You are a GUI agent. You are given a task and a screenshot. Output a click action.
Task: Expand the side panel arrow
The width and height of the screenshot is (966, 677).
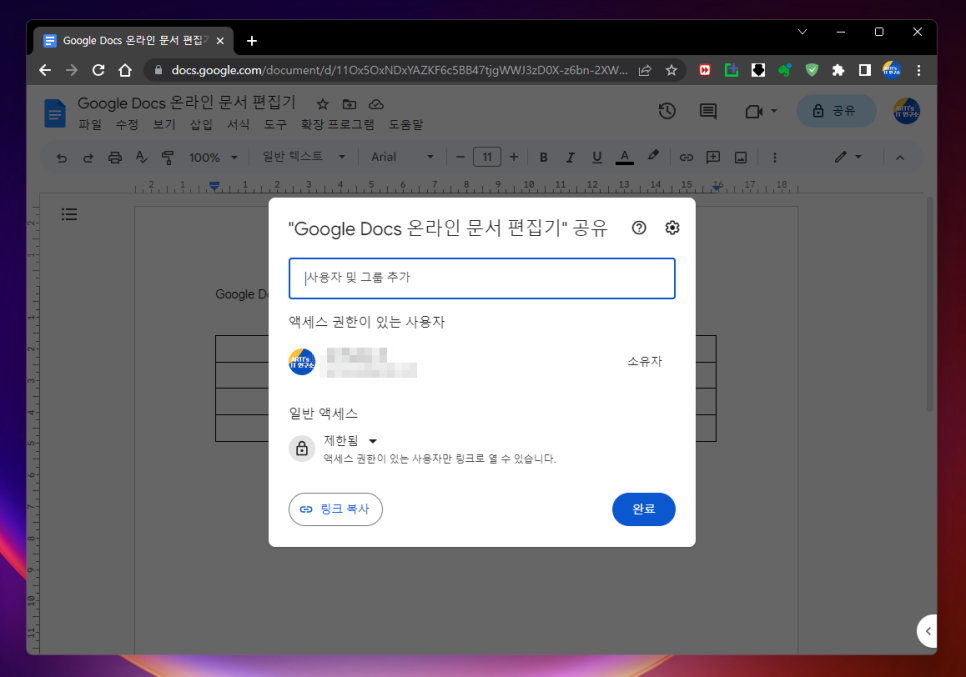(x=927, y=631)
